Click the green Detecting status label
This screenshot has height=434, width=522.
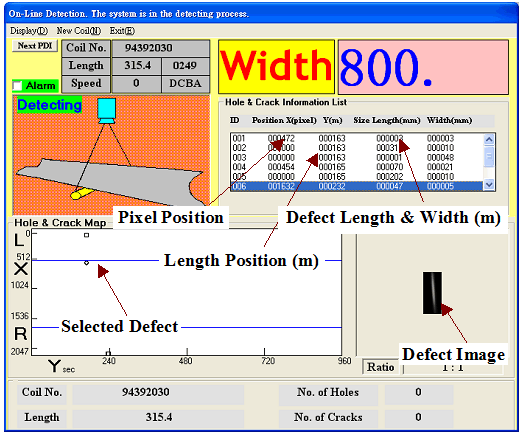coord(49,105)
